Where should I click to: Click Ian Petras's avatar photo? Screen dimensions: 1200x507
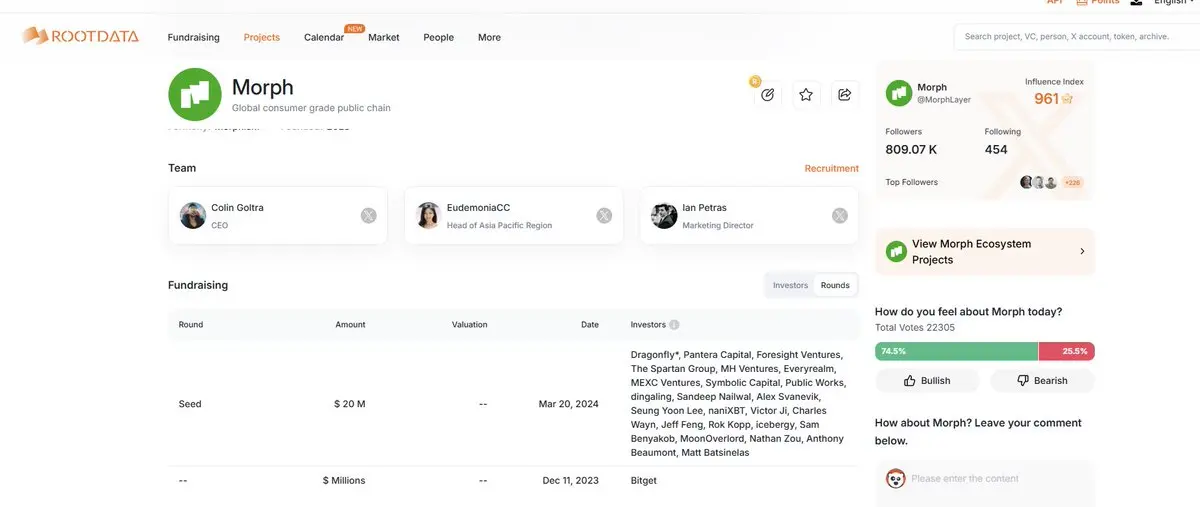point(664,215)
